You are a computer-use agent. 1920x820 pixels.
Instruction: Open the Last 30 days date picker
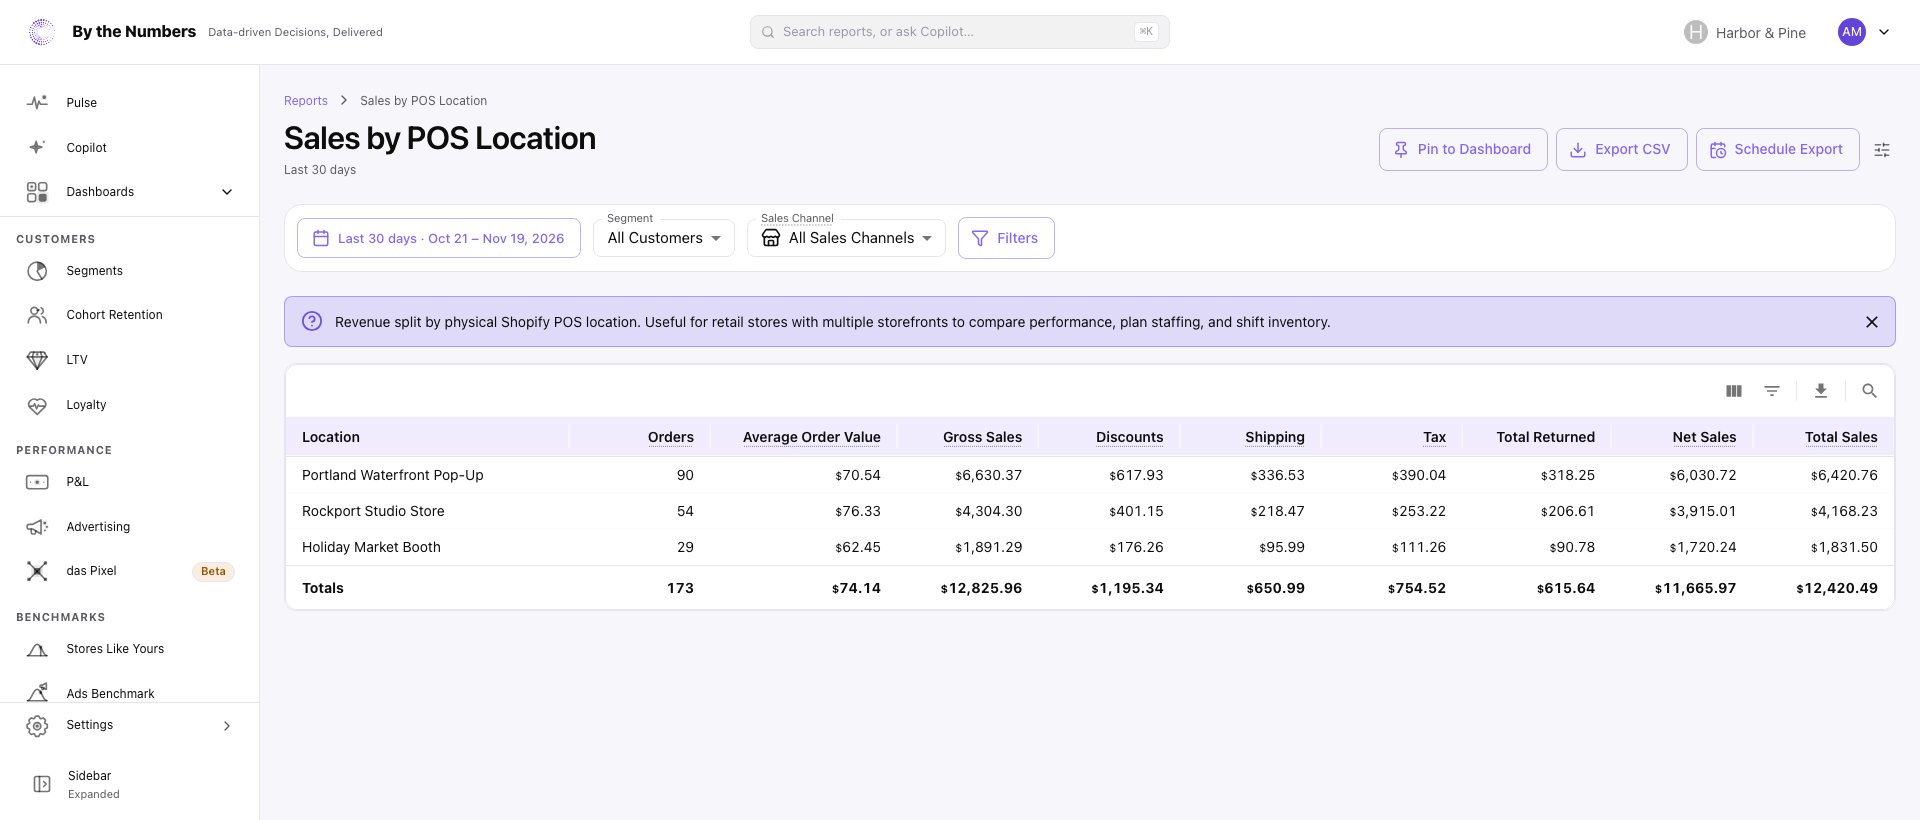(x=439, y=238)
